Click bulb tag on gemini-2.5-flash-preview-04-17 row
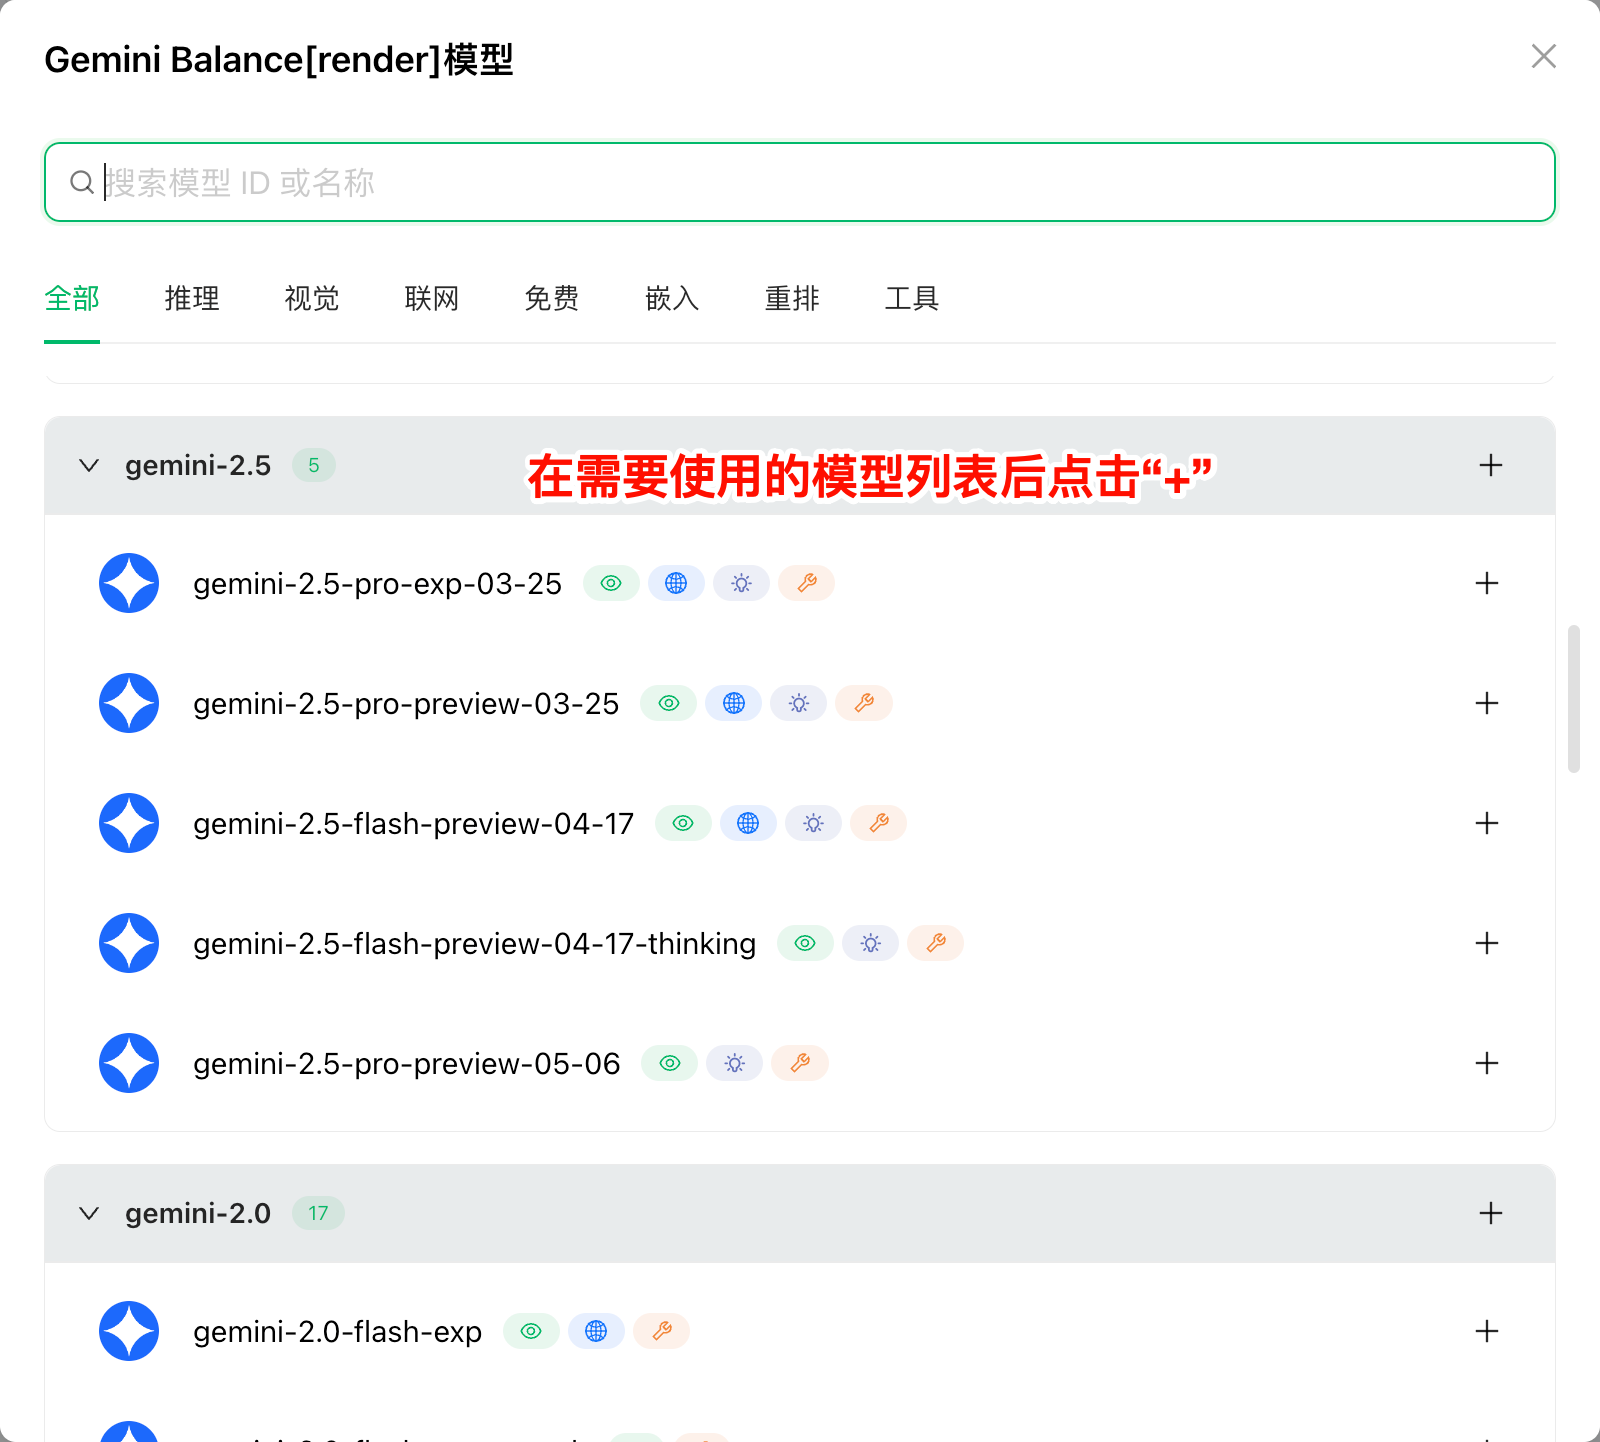This screenshot has width=1600, height=1442. point(813,823)
